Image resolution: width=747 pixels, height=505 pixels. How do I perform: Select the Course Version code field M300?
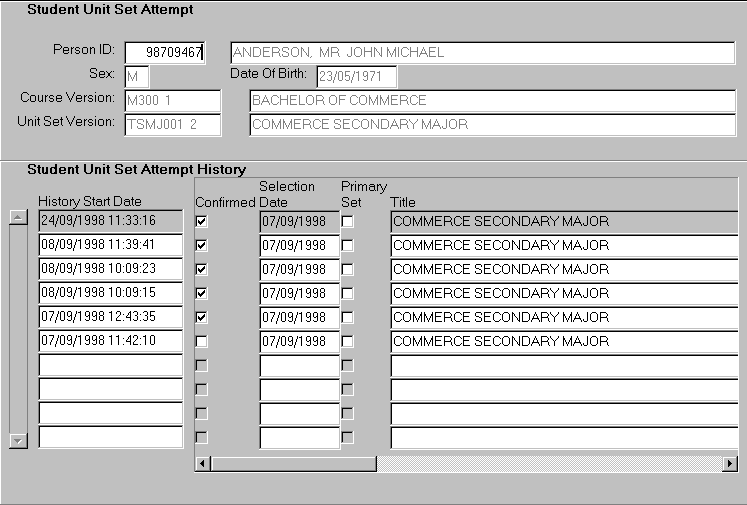pos(171,101)
